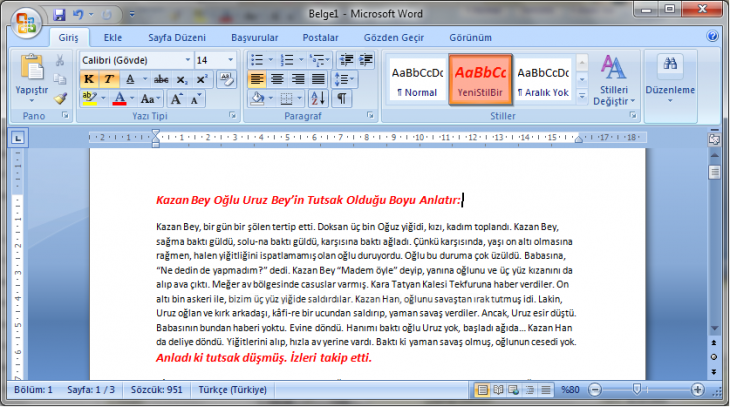Open Postalar tab
The image size is (730, 407).
(x=320, y=38)
